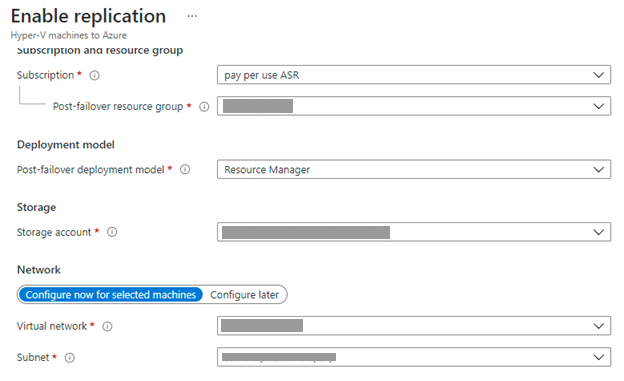The height and width of the screenshot is (381, 624).
Task: Open the Virtual network dropdown
Action: pos(414,326)
